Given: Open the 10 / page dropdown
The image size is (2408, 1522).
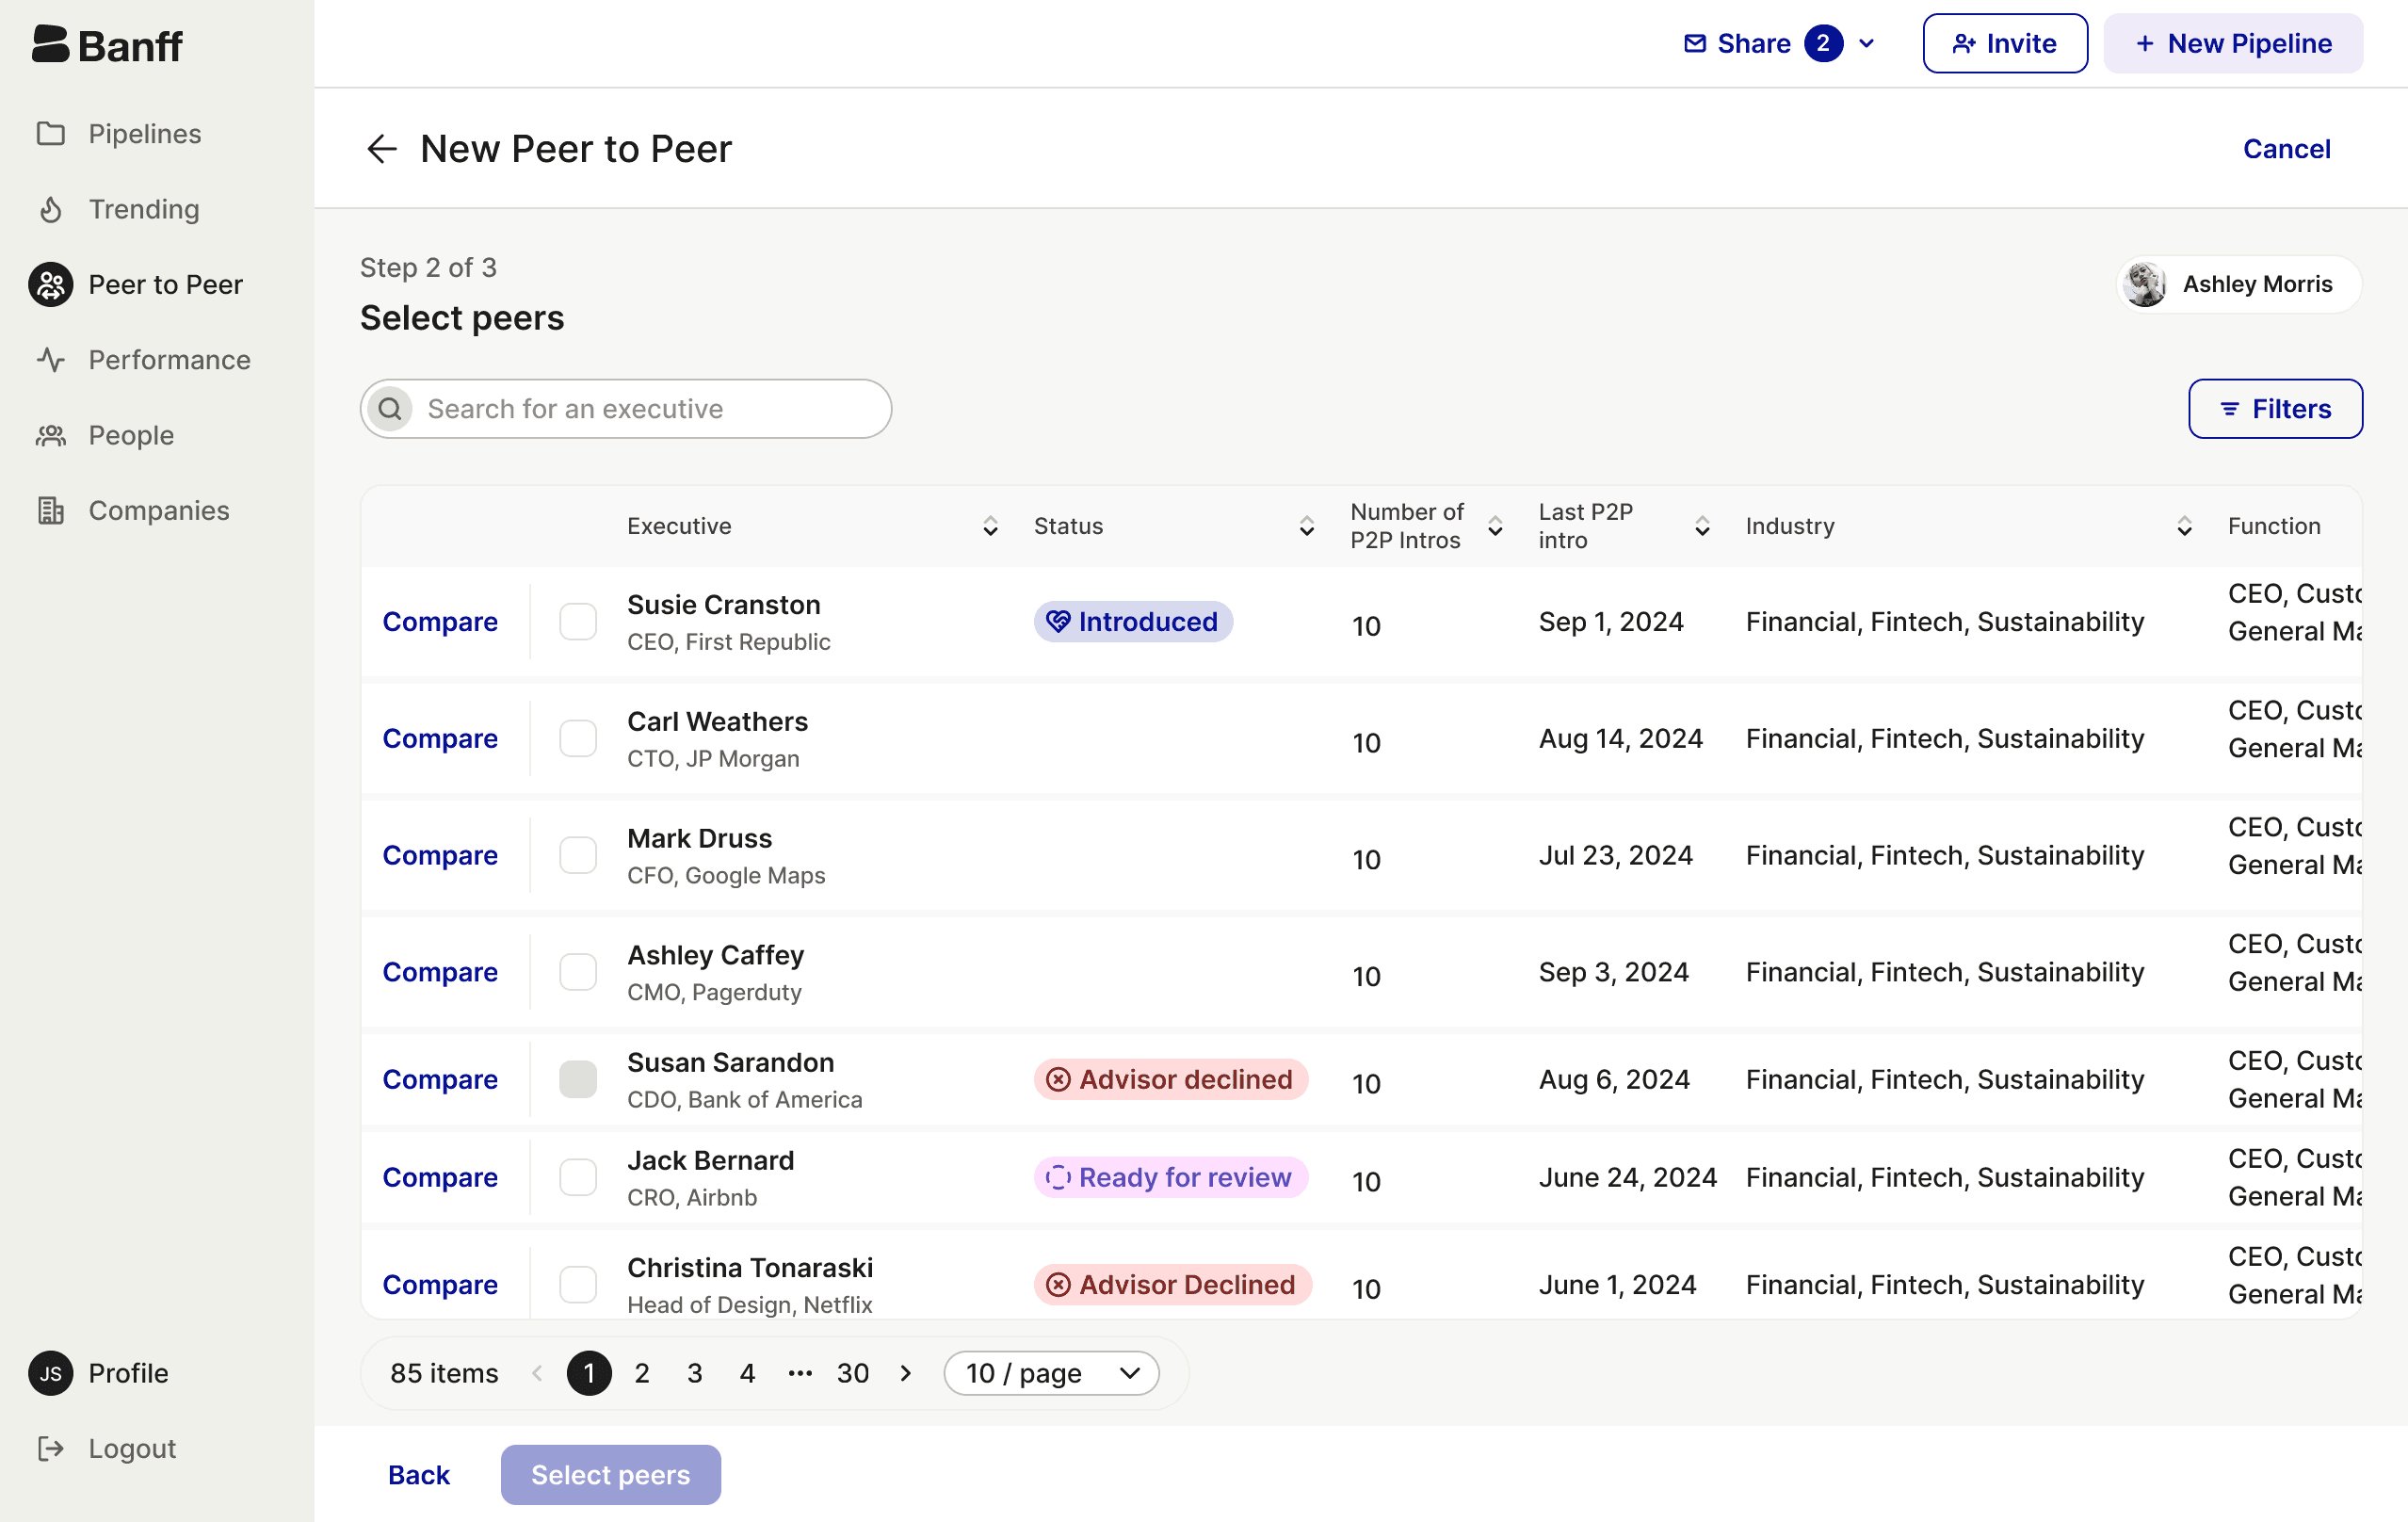Looking at the screenshot, I should tap(1051, 1373).
